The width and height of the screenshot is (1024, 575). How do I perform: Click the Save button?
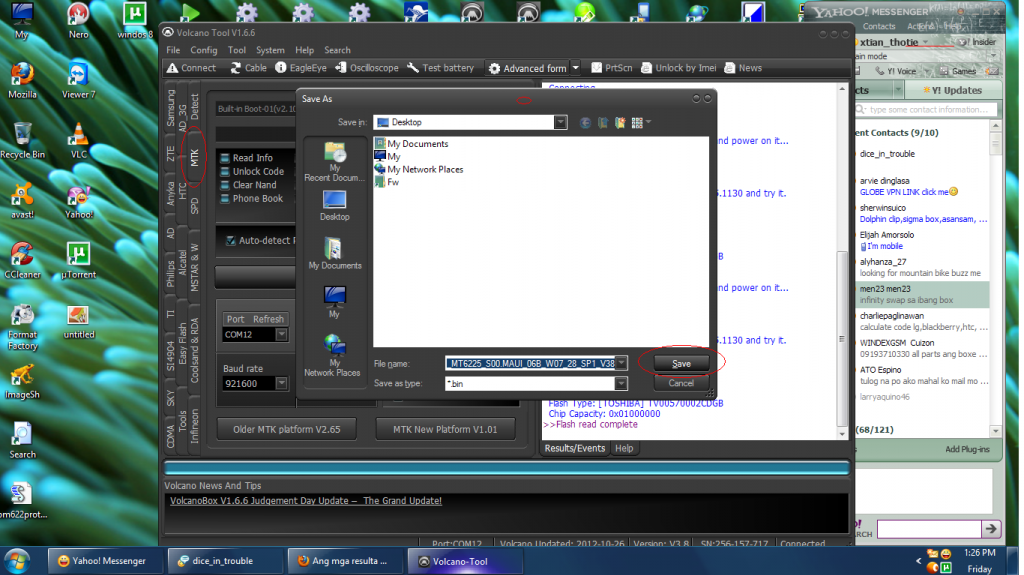[x=681, y=364]
